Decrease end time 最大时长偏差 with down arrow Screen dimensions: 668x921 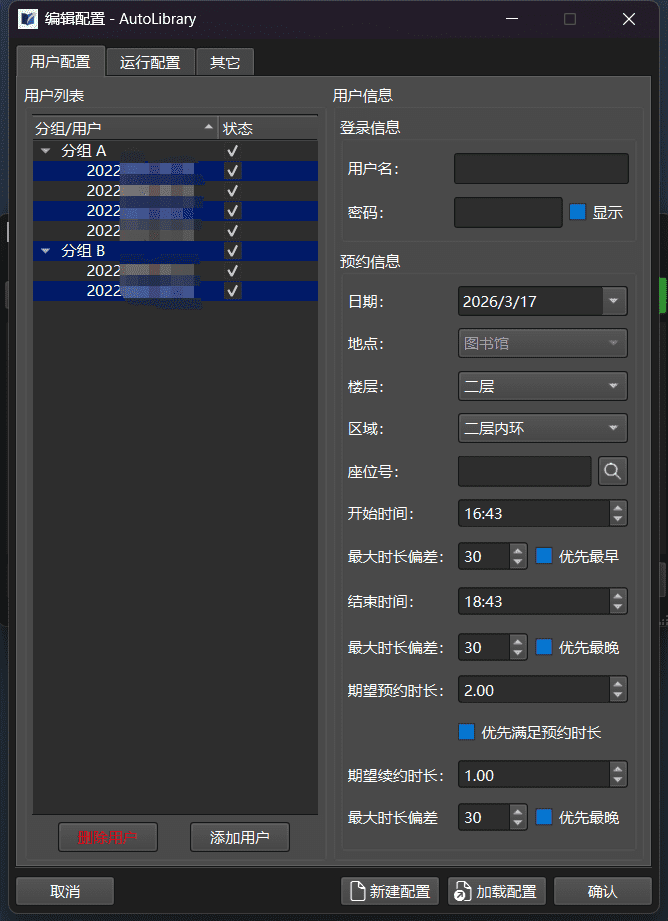518,654
